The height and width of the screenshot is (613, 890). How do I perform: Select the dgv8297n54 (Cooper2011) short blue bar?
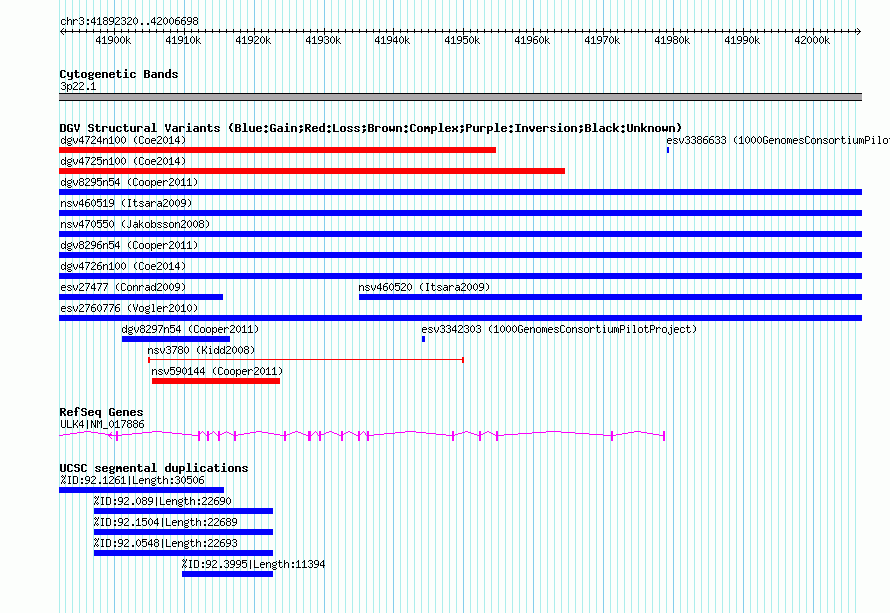point(176,339)
